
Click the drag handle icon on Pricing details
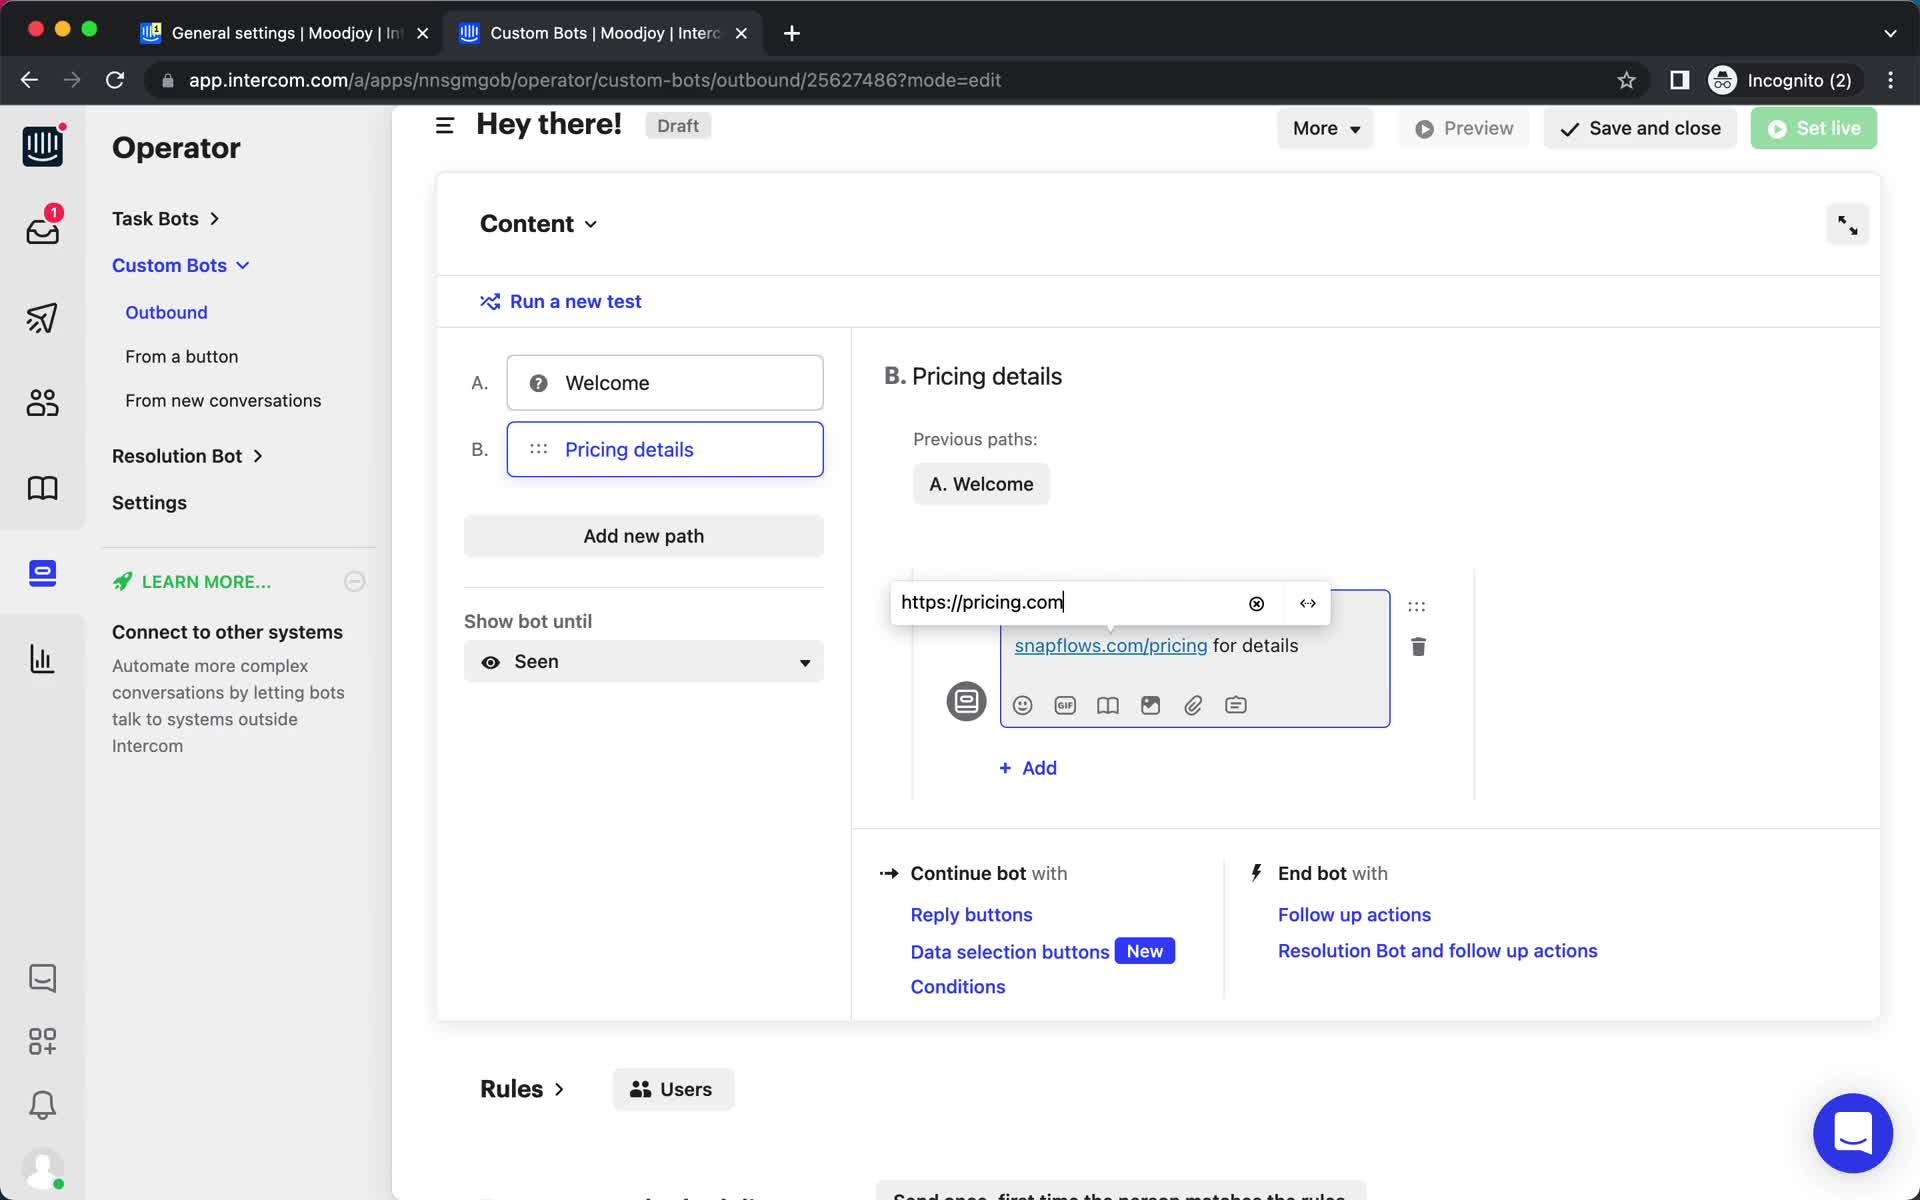click(538, 448)
